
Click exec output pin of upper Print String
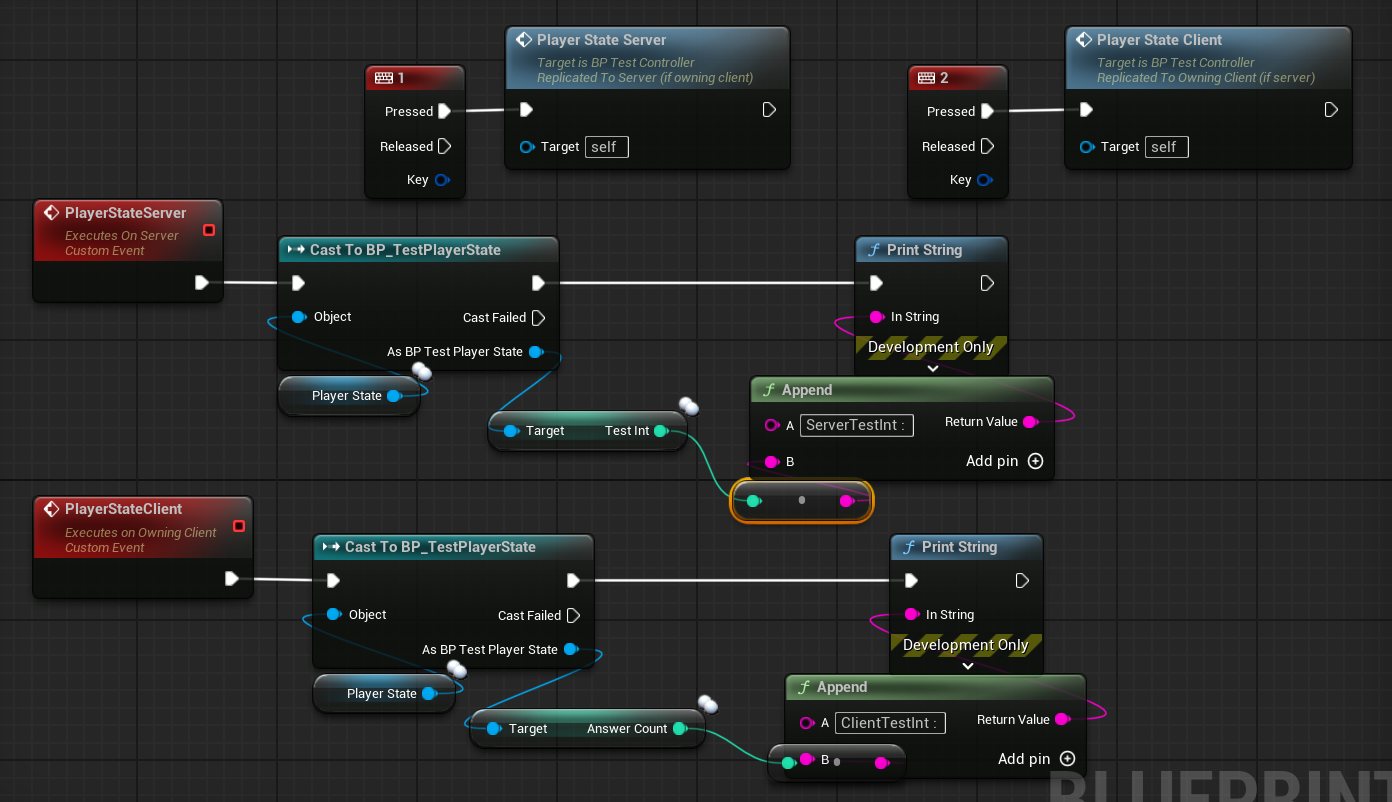coord(987,283)
